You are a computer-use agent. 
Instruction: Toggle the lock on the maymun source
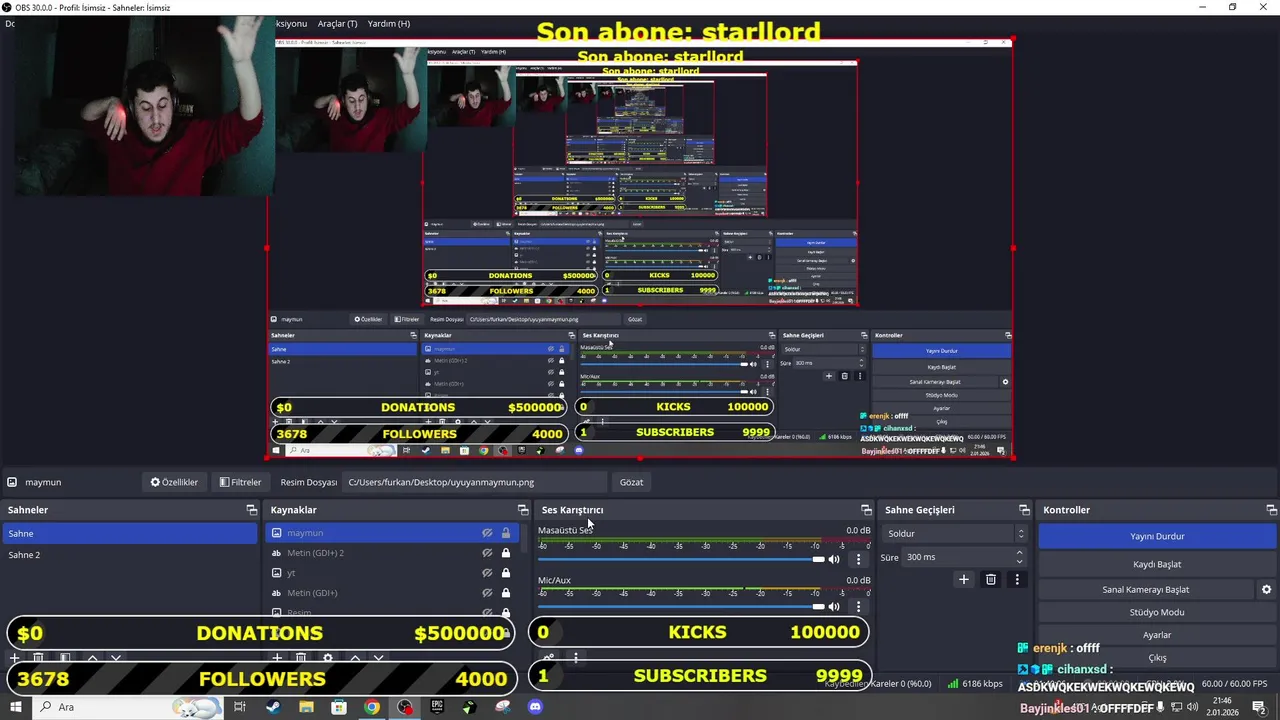506,533
